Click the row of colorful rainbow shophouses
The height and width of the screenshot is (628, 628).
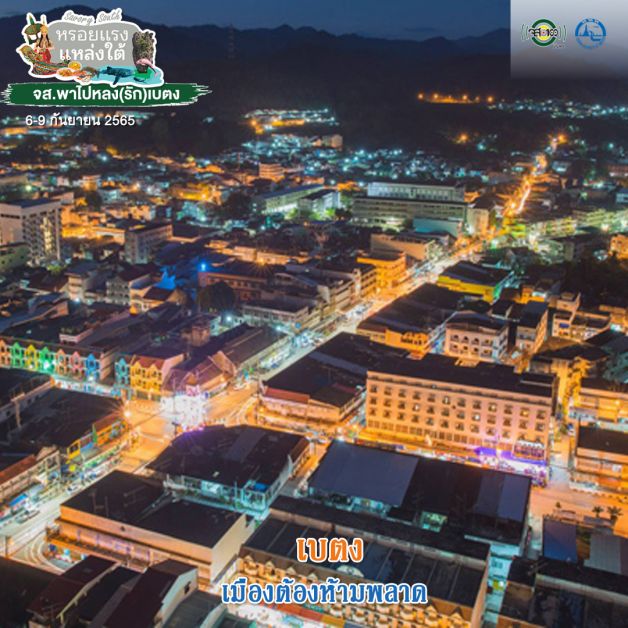coord(60,358)
